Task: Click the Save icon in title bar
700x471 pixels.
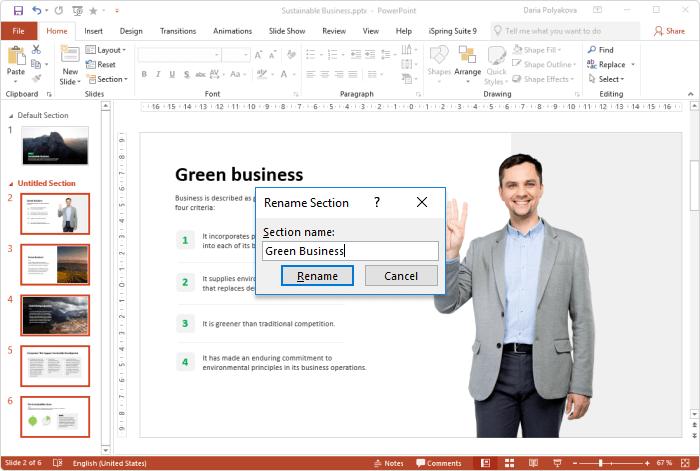Action: tap(18, 10)
